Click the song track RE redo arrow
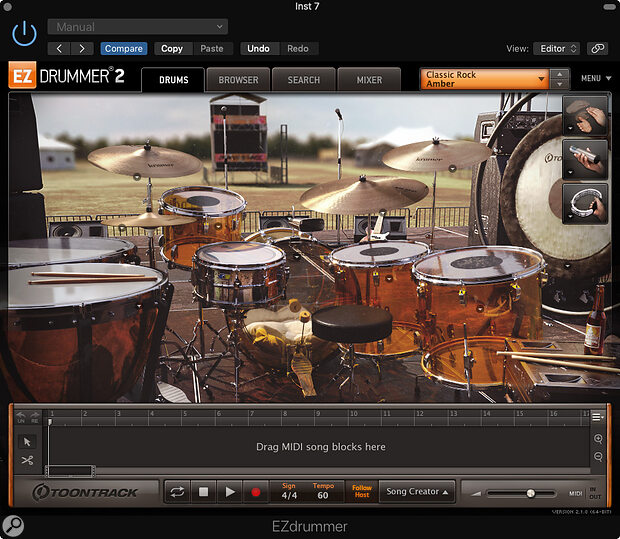Viewport: 620px width, 539px height. click(x=35, y=417)
